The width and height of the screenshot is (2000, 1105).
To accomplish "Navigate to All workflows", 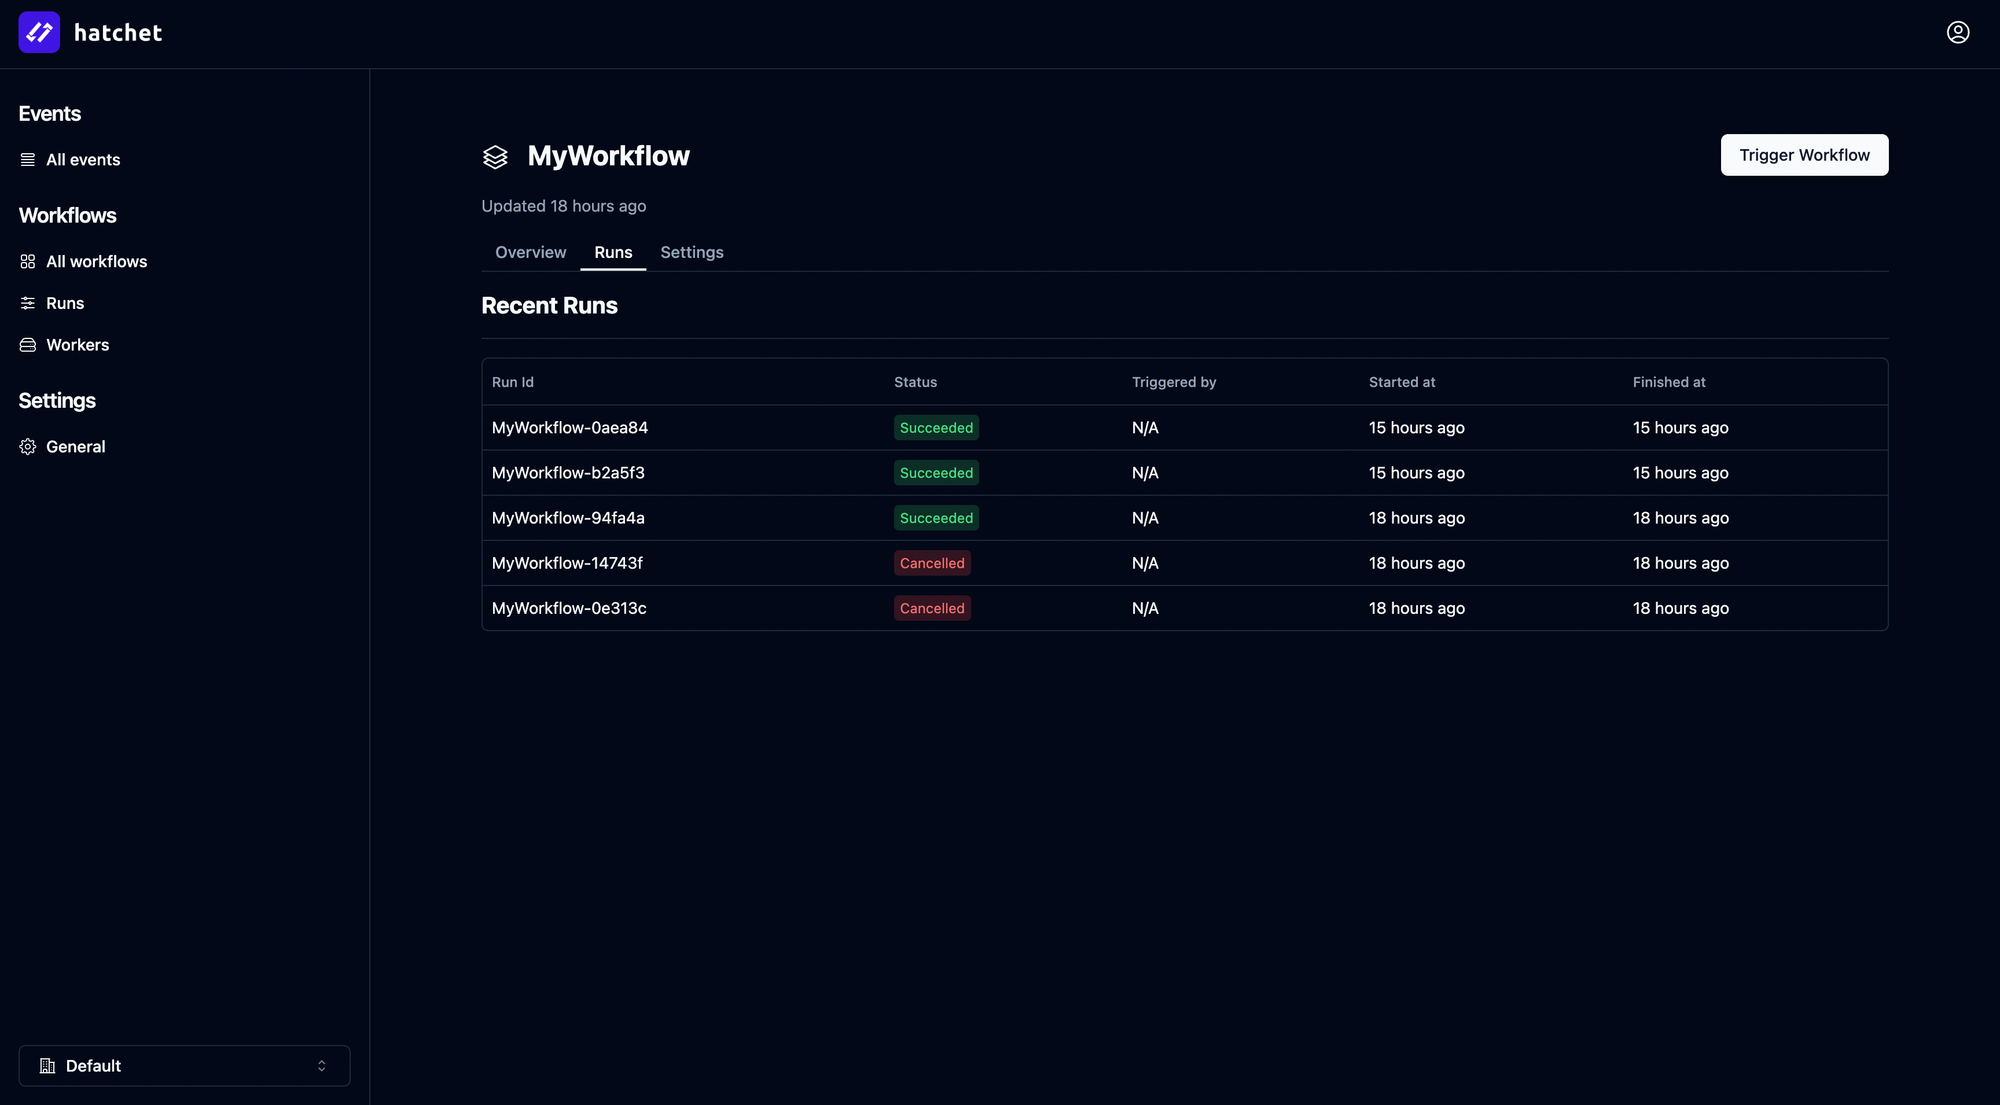I will point(95,261).
